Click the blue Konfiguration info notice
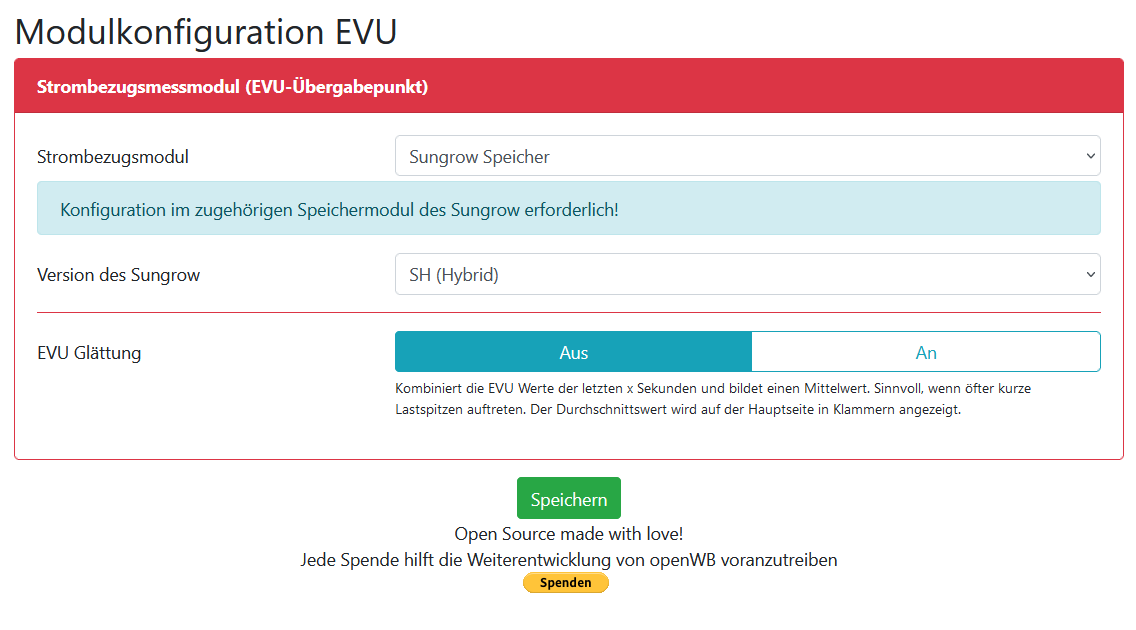The image size is (1136, 630). pos(568,209)
